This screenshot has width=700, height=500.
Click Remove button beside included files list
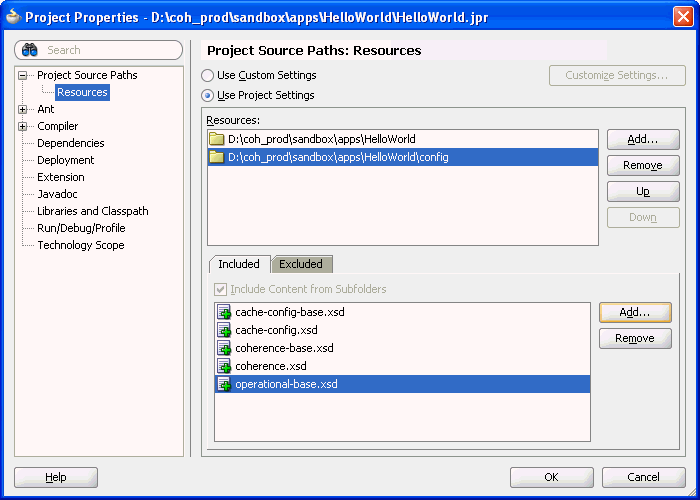[x=635, y=338]
